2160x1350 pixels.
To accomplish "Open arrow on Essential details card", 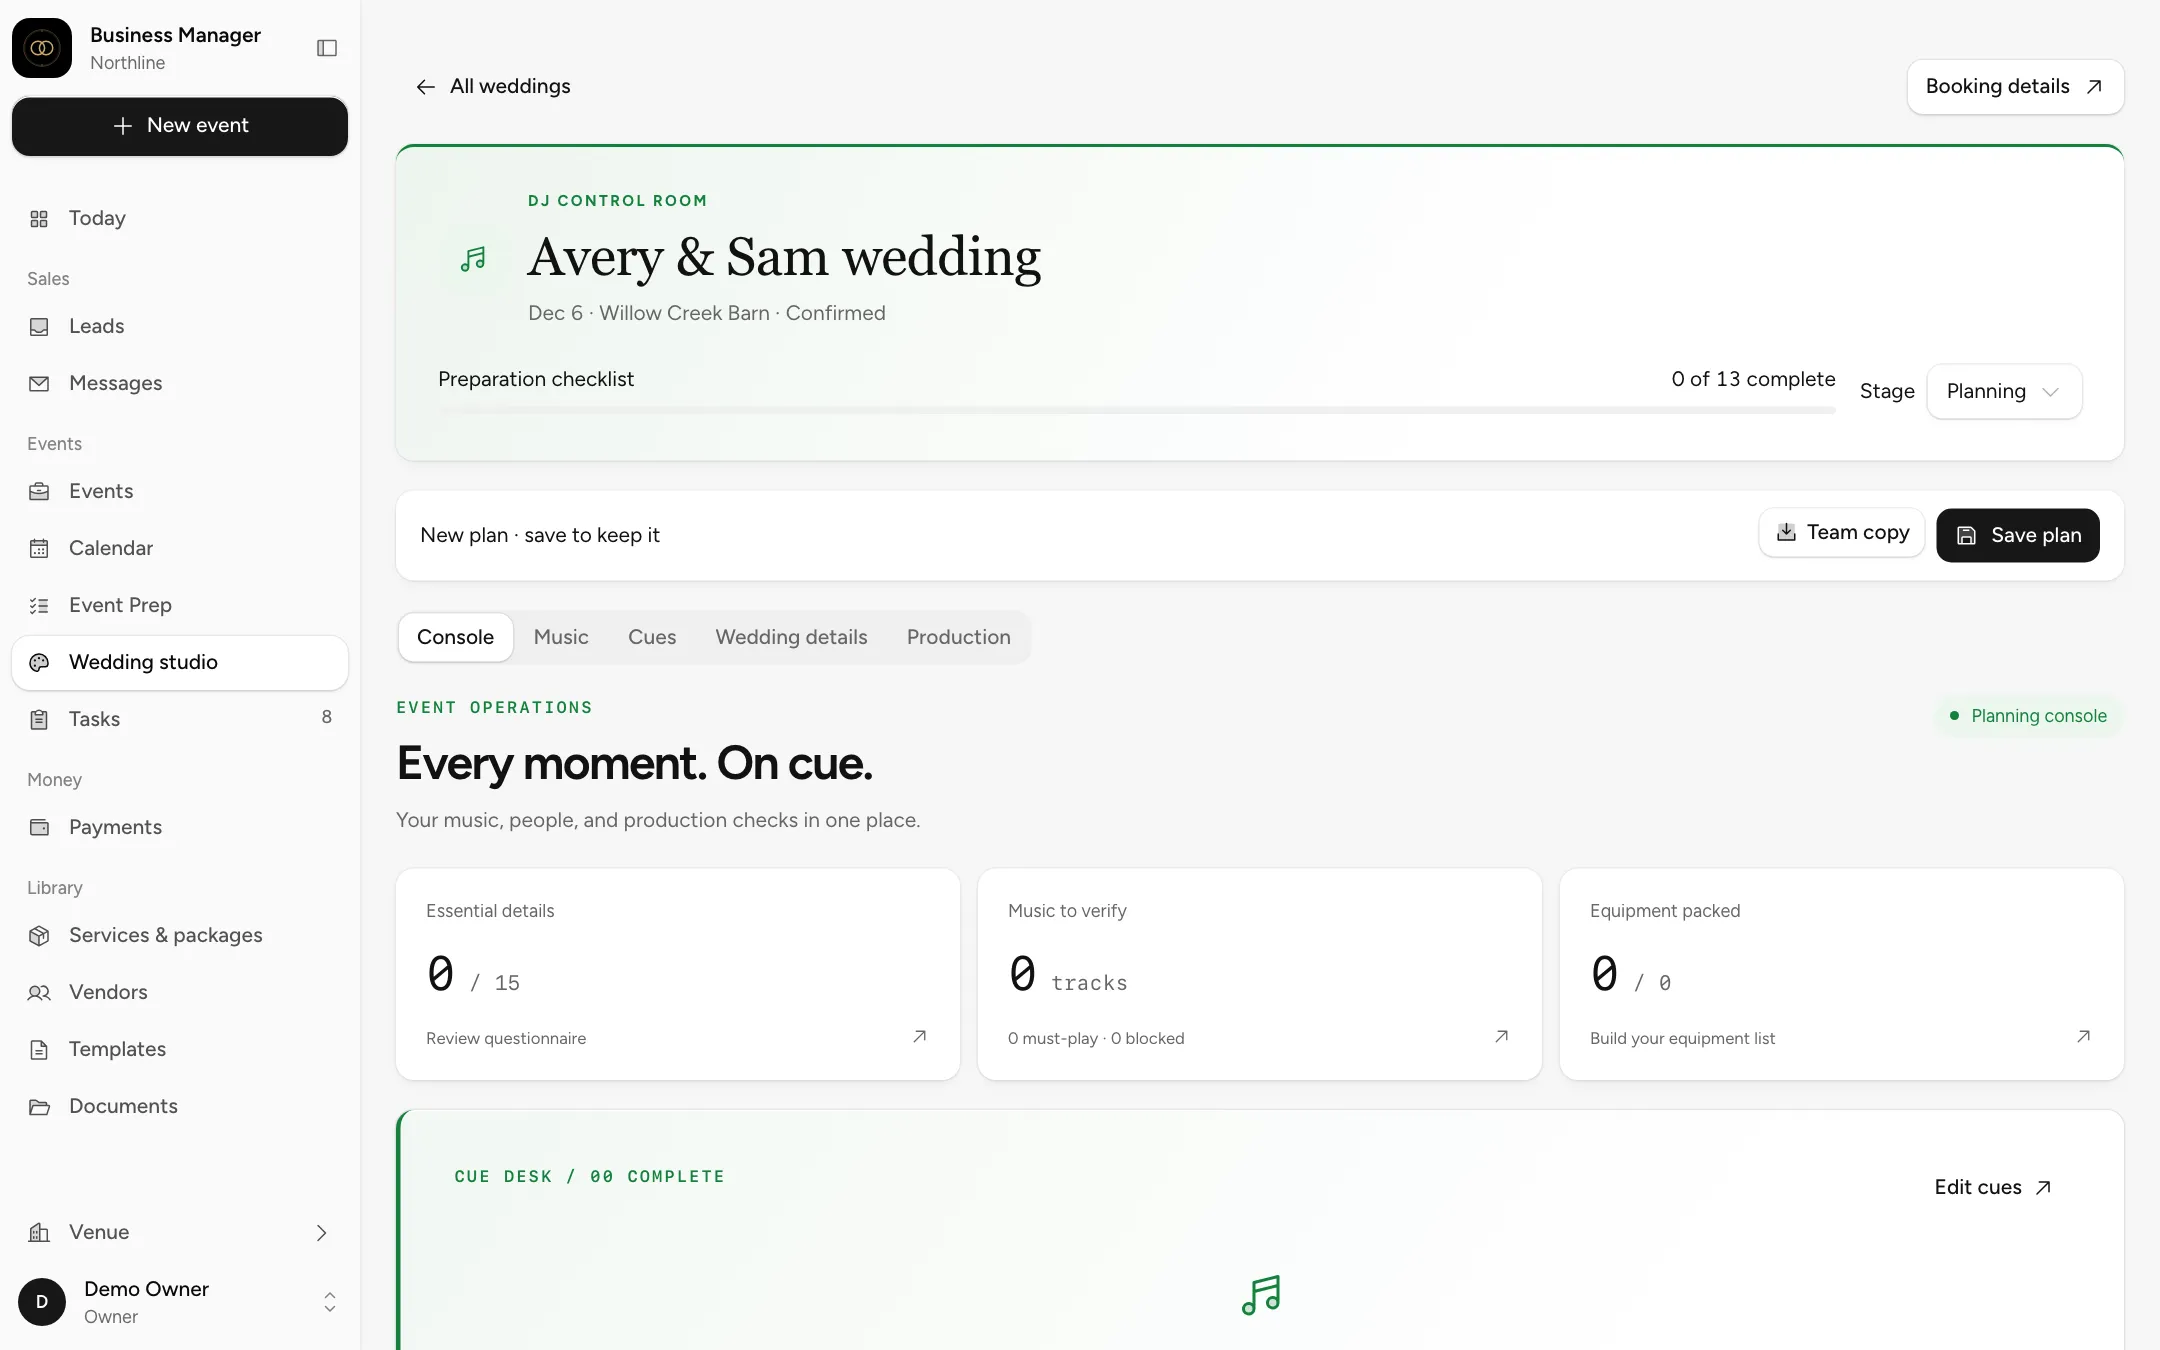I will 919,1037.
